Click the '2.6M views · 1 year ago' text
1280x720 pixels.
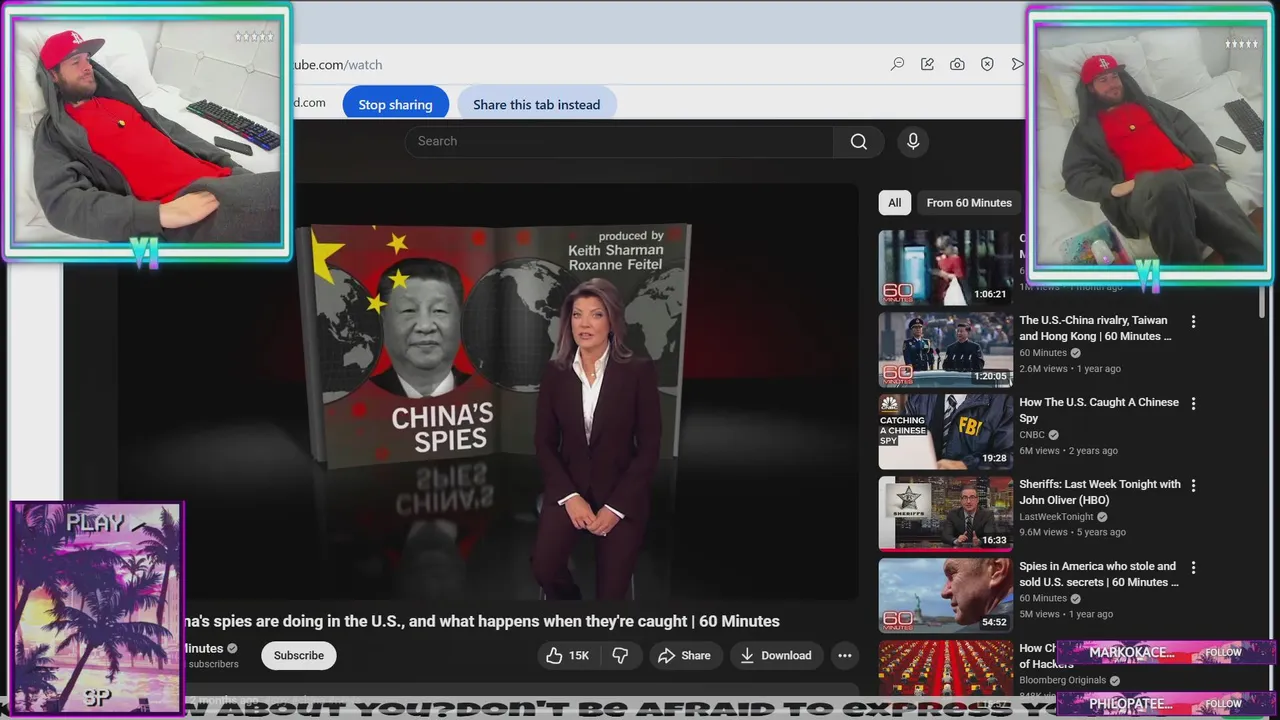tap(1070, 369)
